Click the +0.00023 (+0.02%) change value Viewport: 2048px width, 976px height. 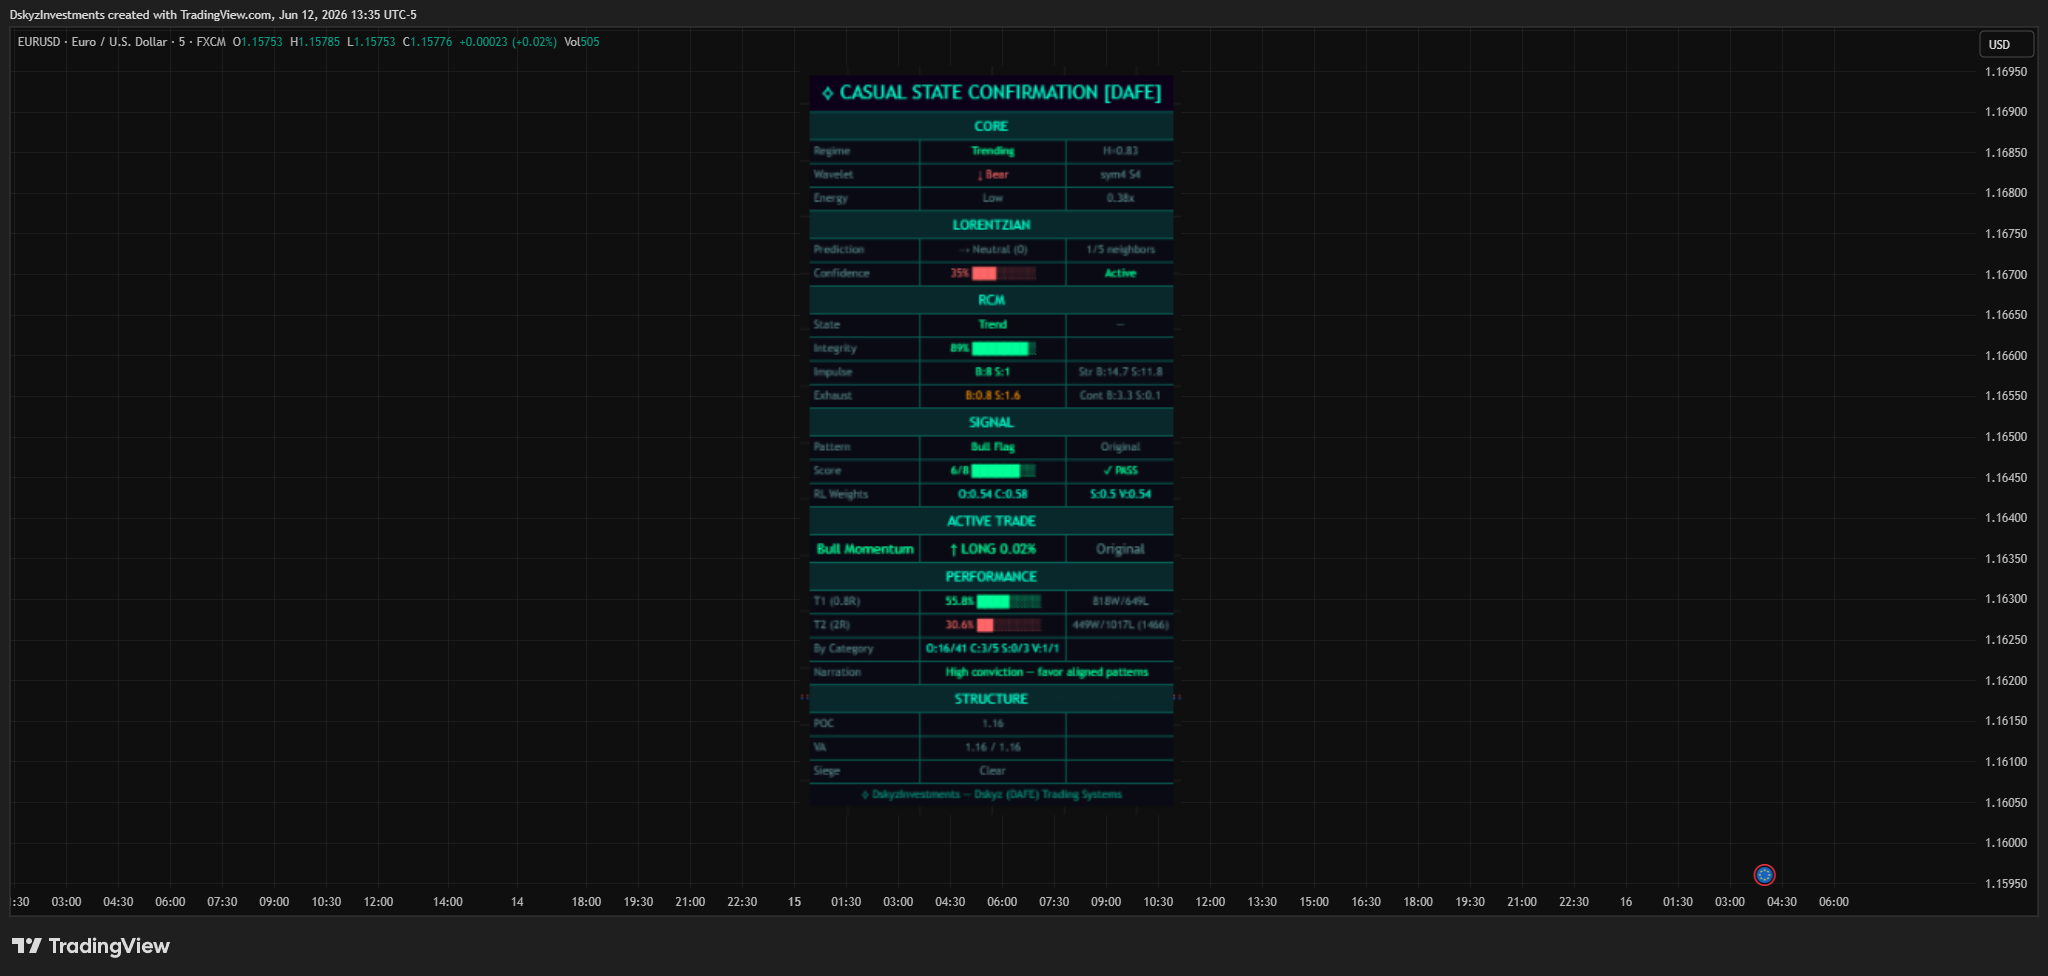click(x=508, y=42)
